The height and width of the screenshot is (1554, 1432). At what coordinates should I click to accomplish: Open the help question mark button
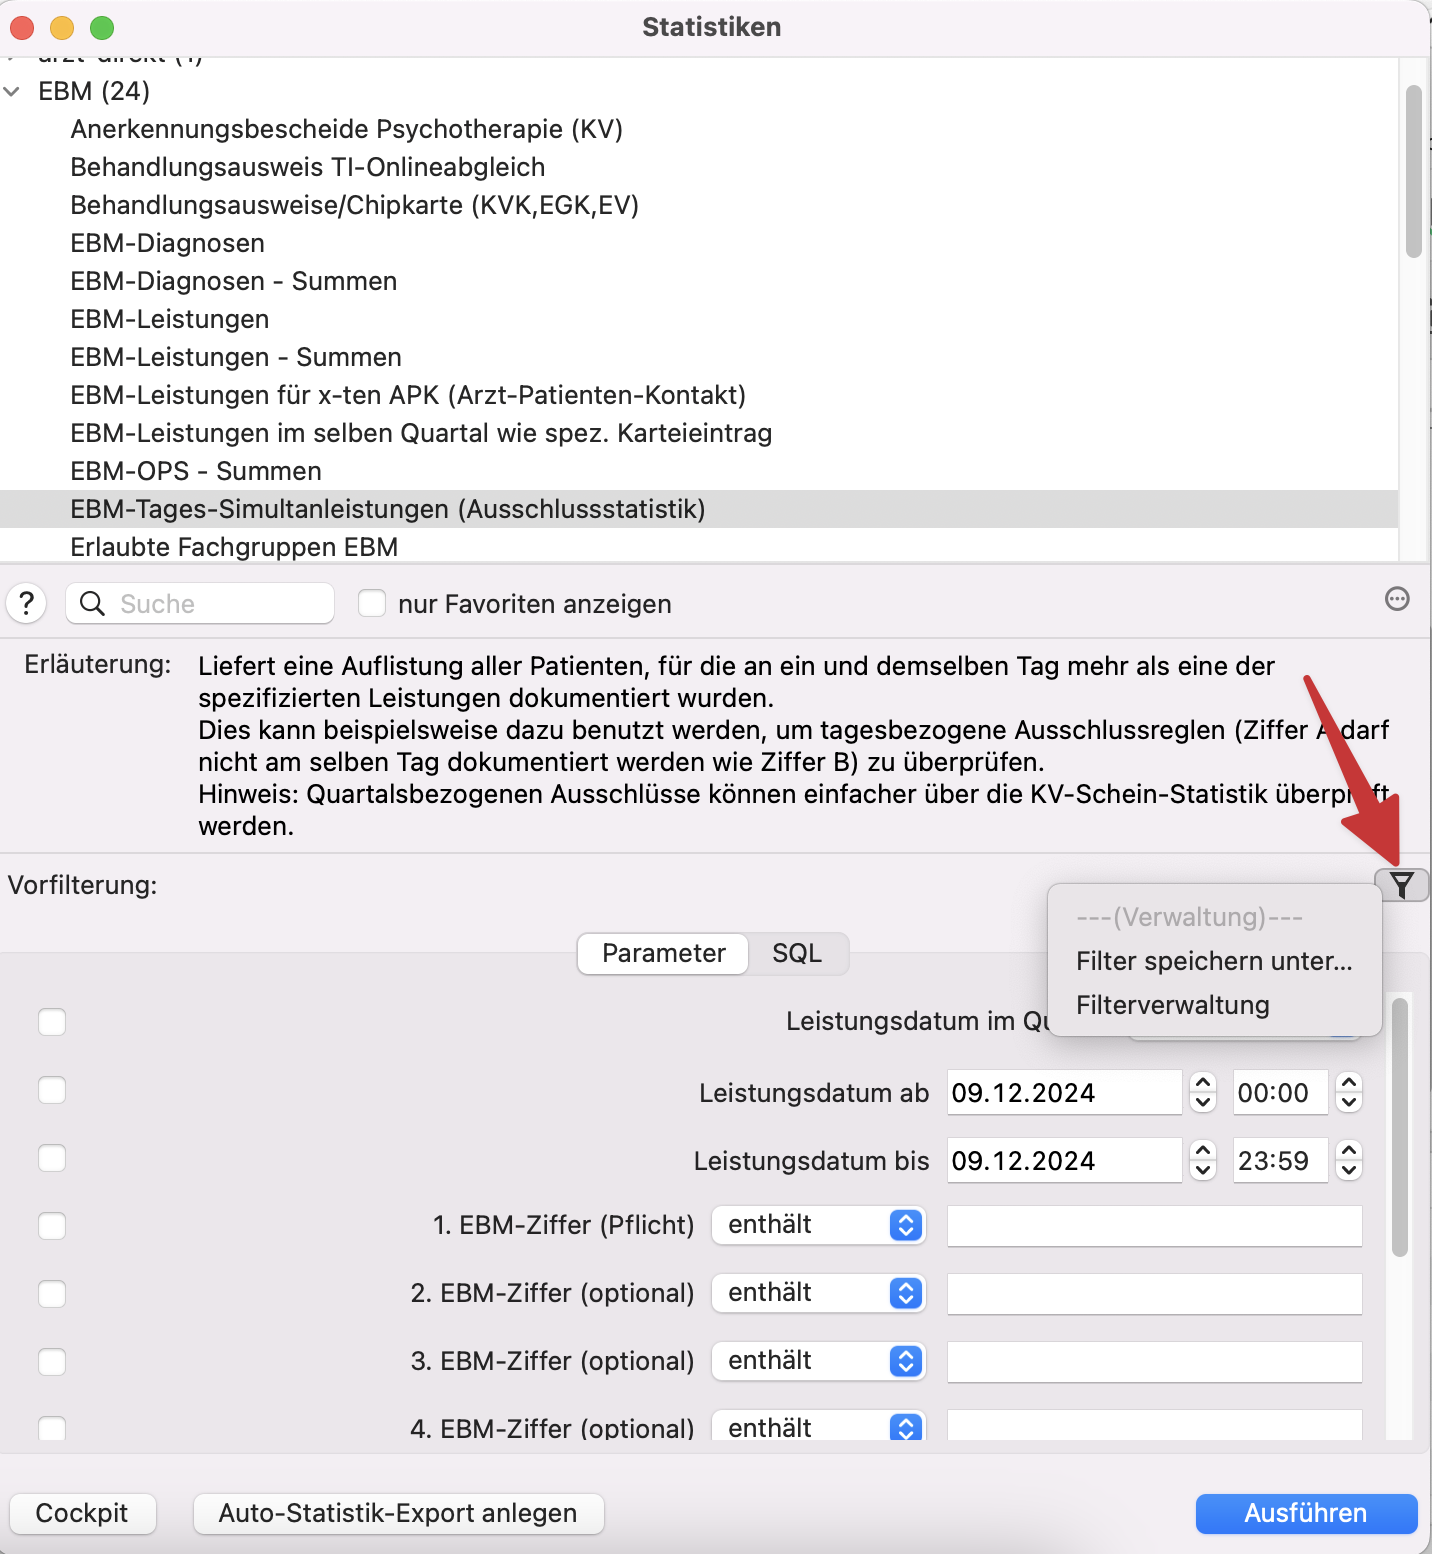[27, 603]
